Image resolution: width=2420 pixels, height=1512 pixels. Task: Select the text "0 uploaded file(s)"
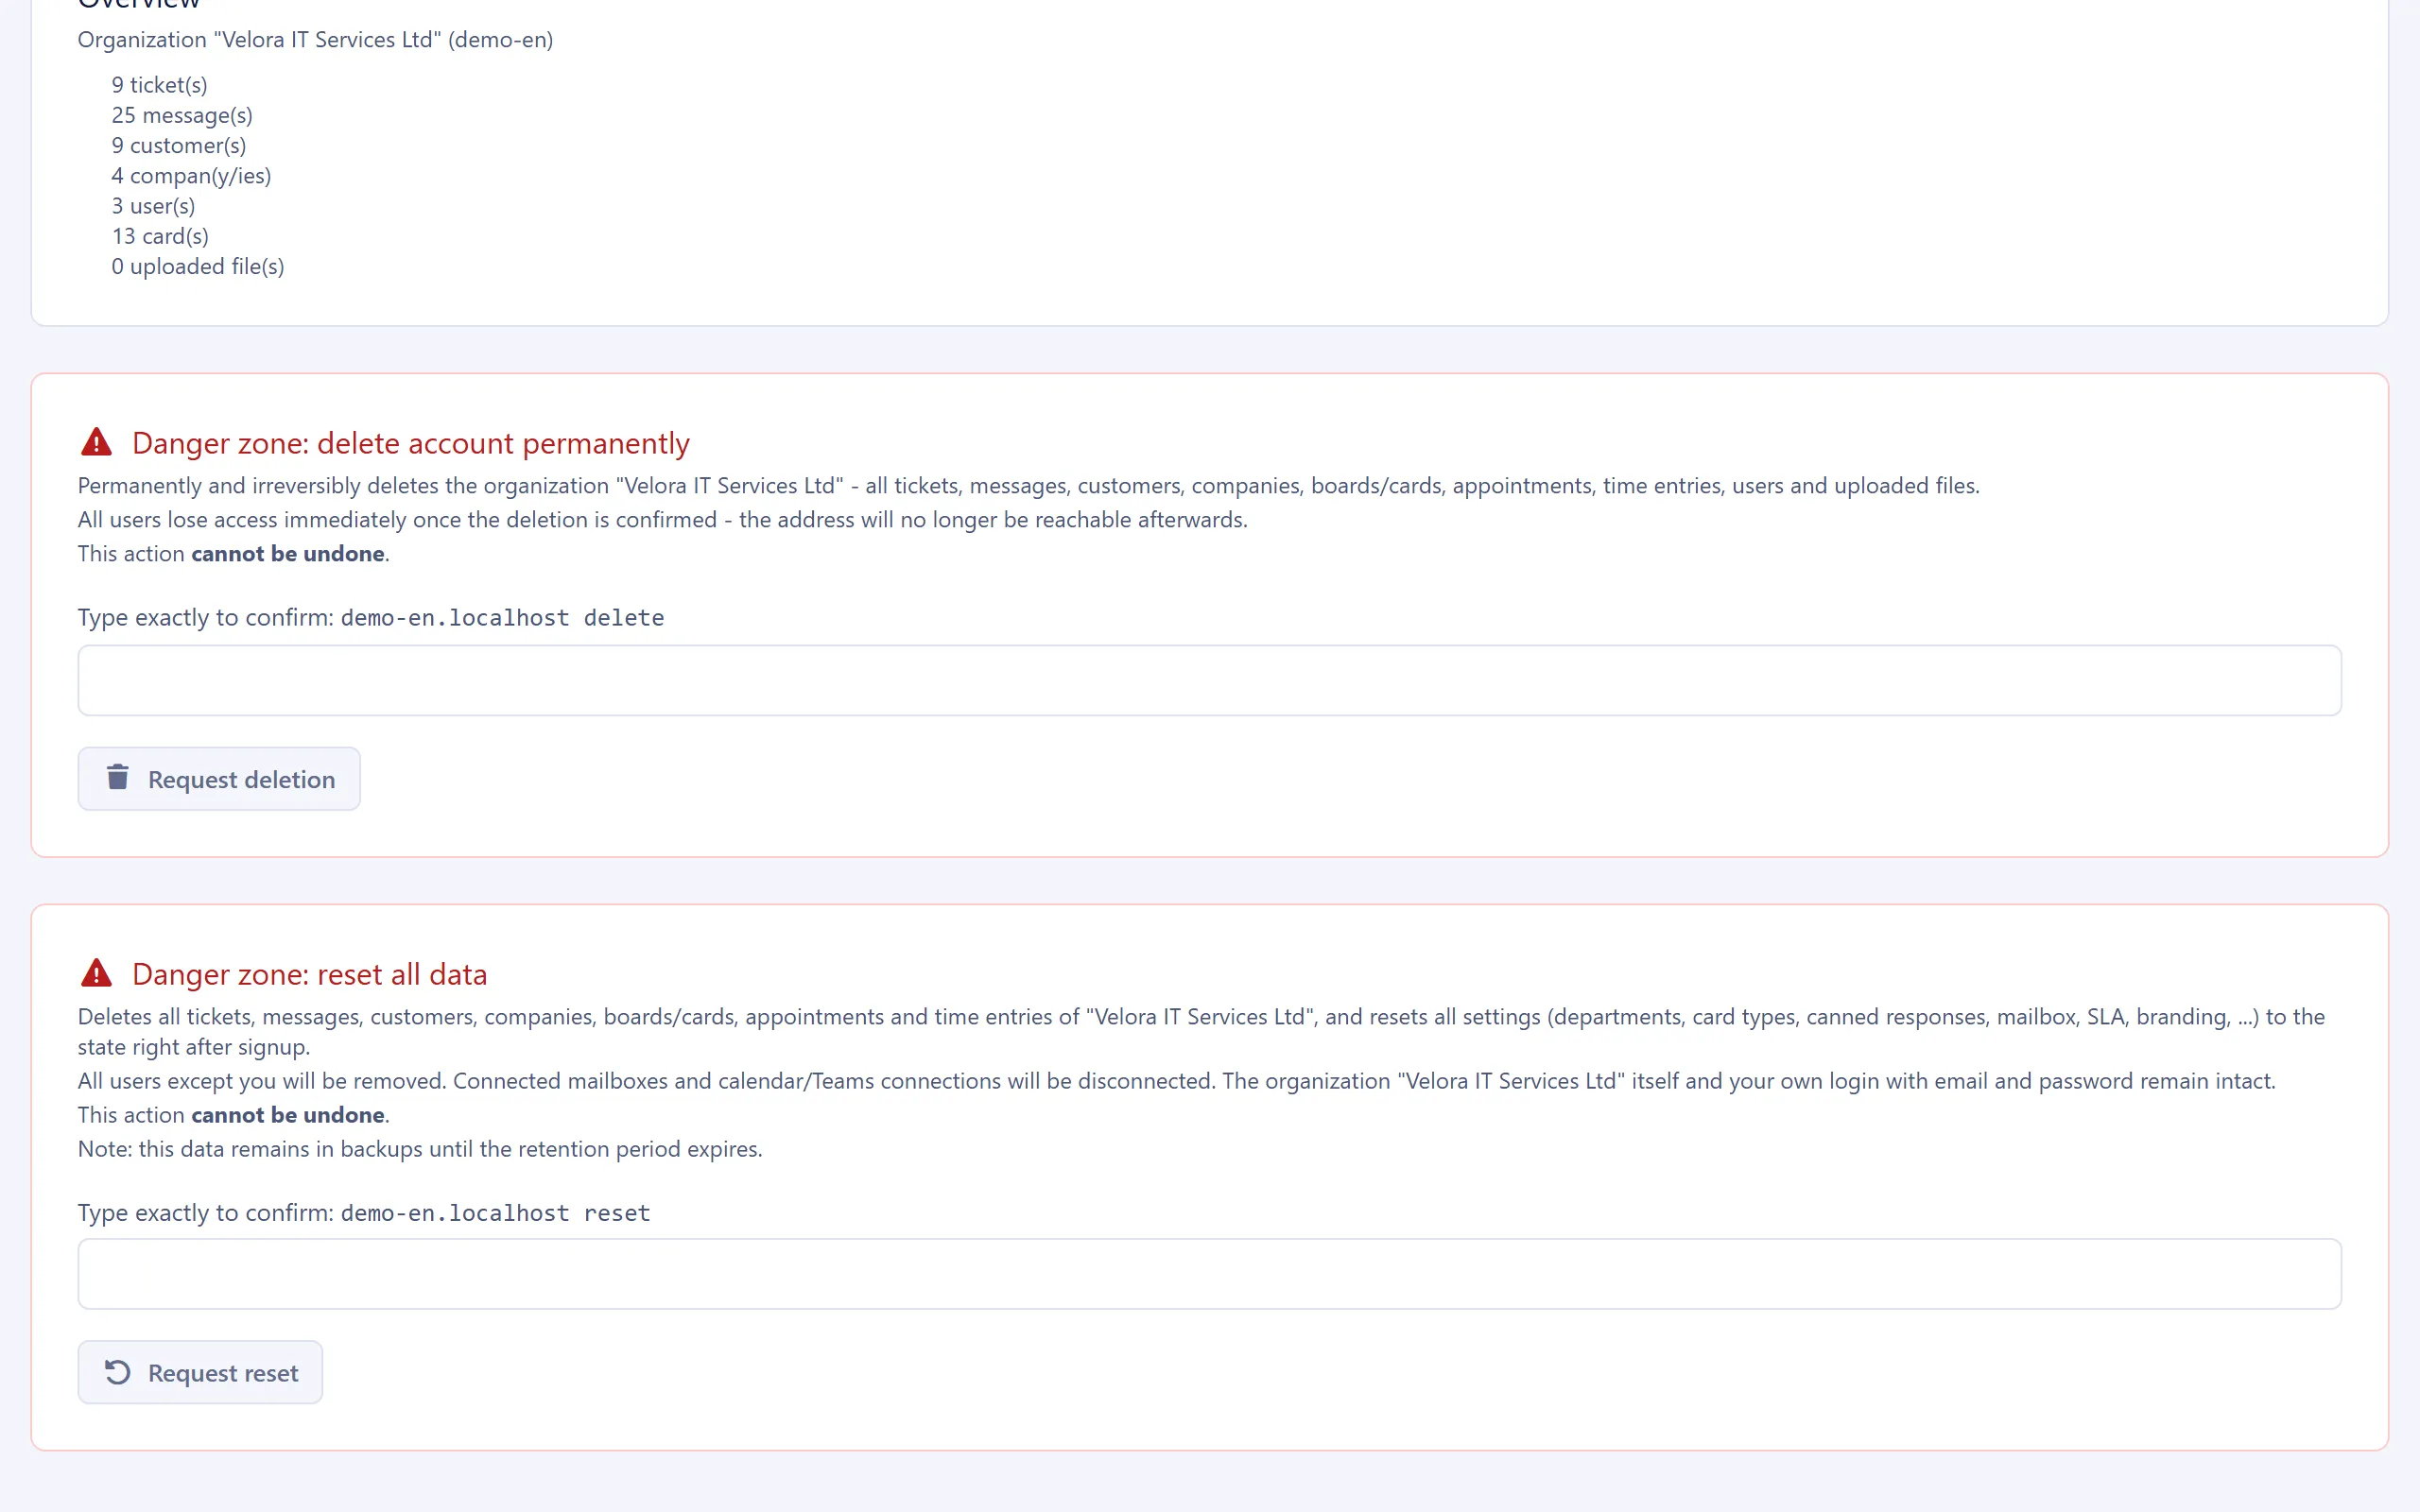197,266
